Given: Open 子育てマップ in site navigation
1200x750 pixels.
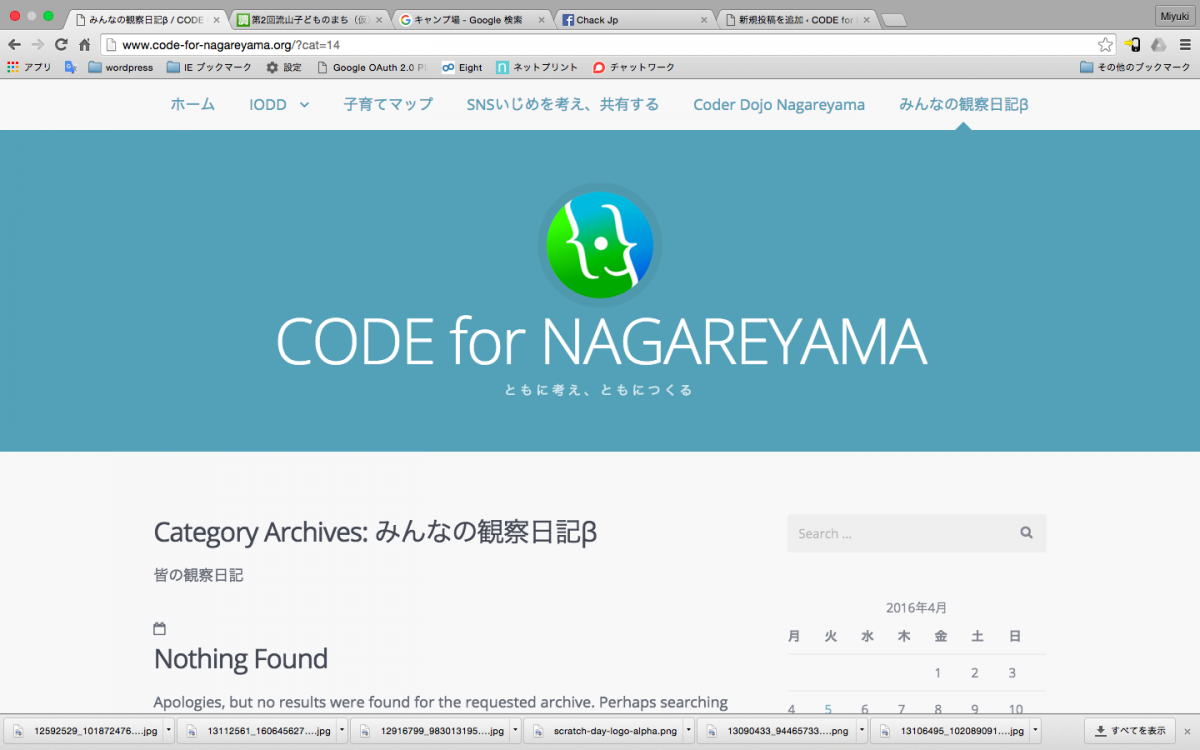Looking at the screenshot, I should (x=388, y=105).
